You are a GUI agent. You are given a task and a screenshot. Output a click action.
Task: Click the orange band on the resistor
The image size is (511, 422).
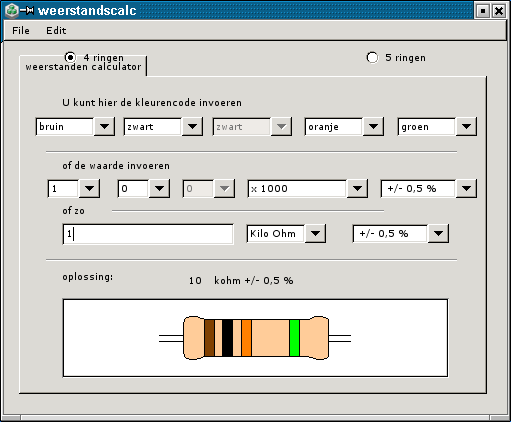coord(246,338)
